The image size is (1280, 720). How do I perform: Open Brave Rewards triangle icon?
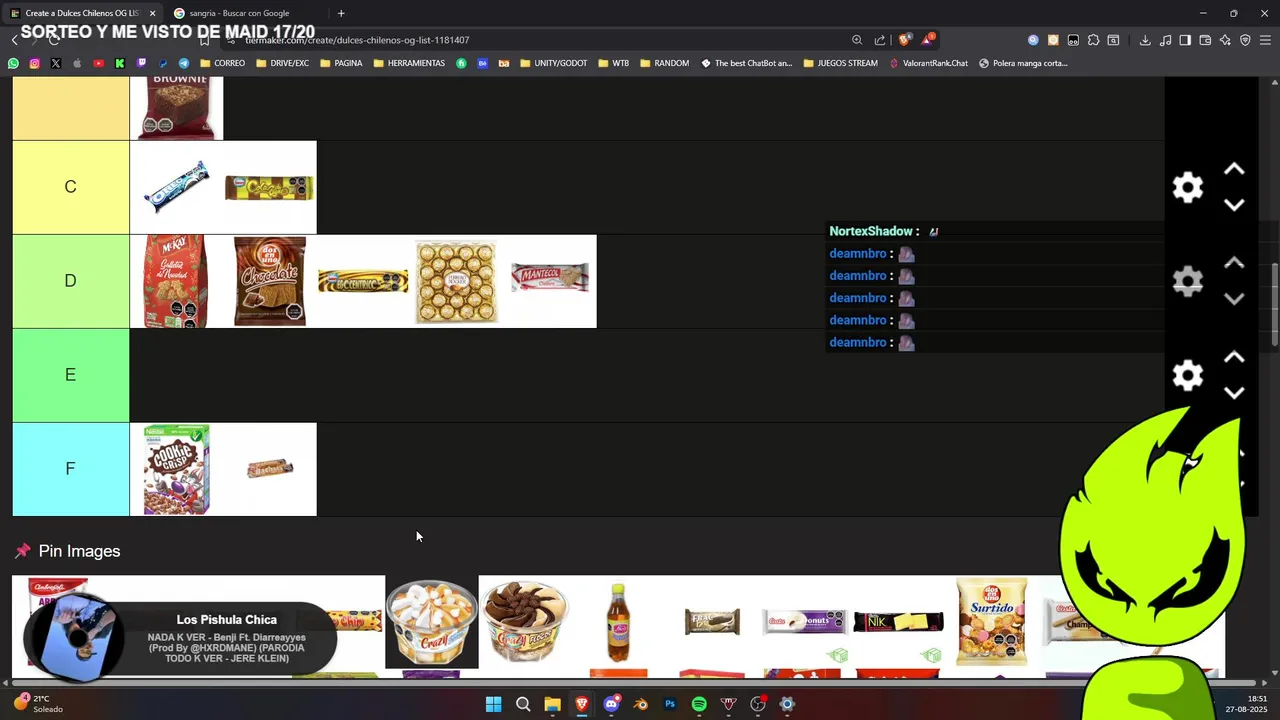(928, 40)
